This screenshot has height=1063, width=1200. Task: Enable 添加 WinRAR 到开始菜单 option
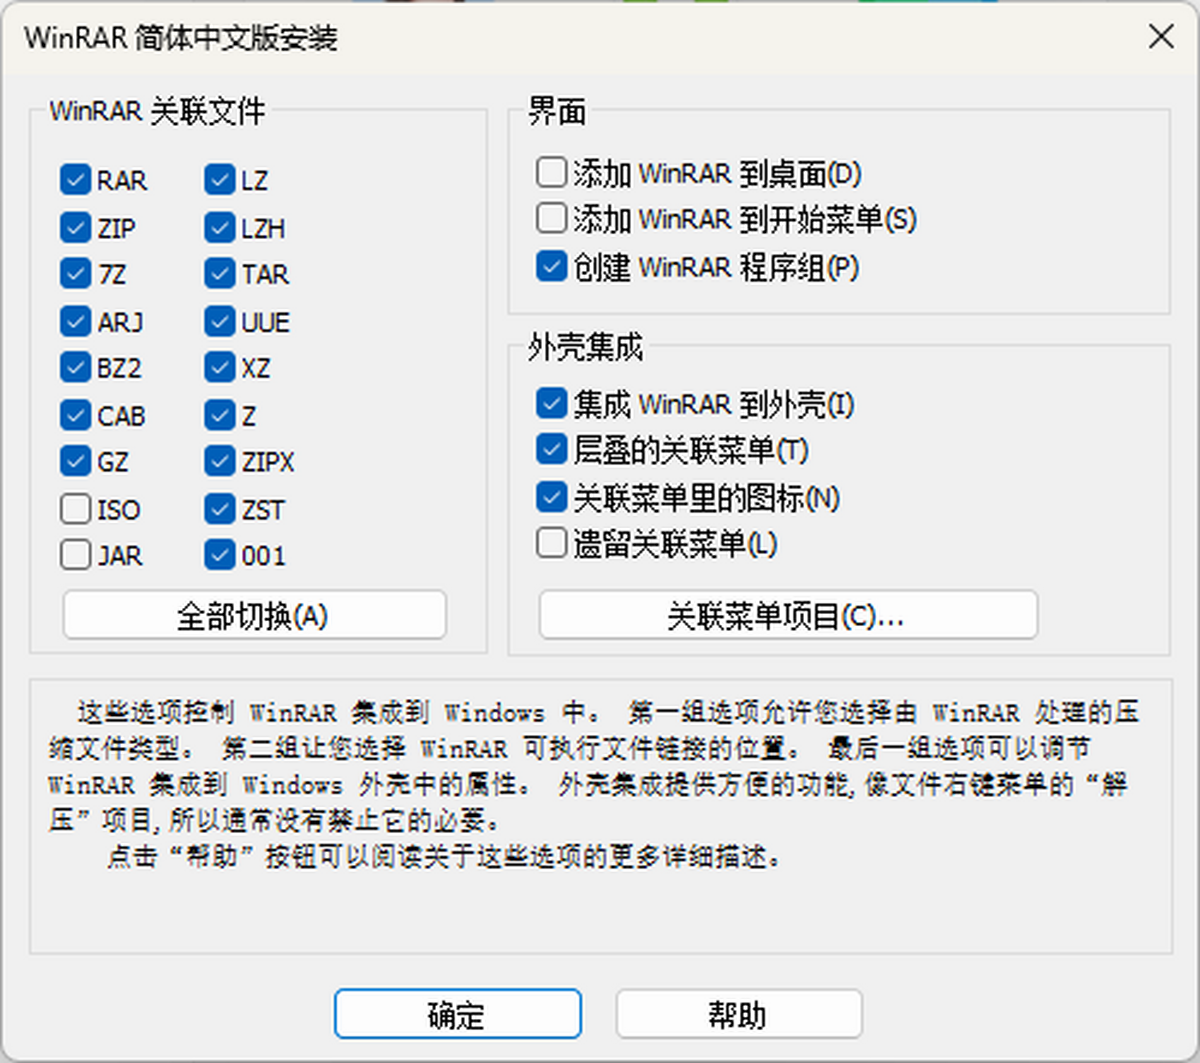click(x=550, y=218)
